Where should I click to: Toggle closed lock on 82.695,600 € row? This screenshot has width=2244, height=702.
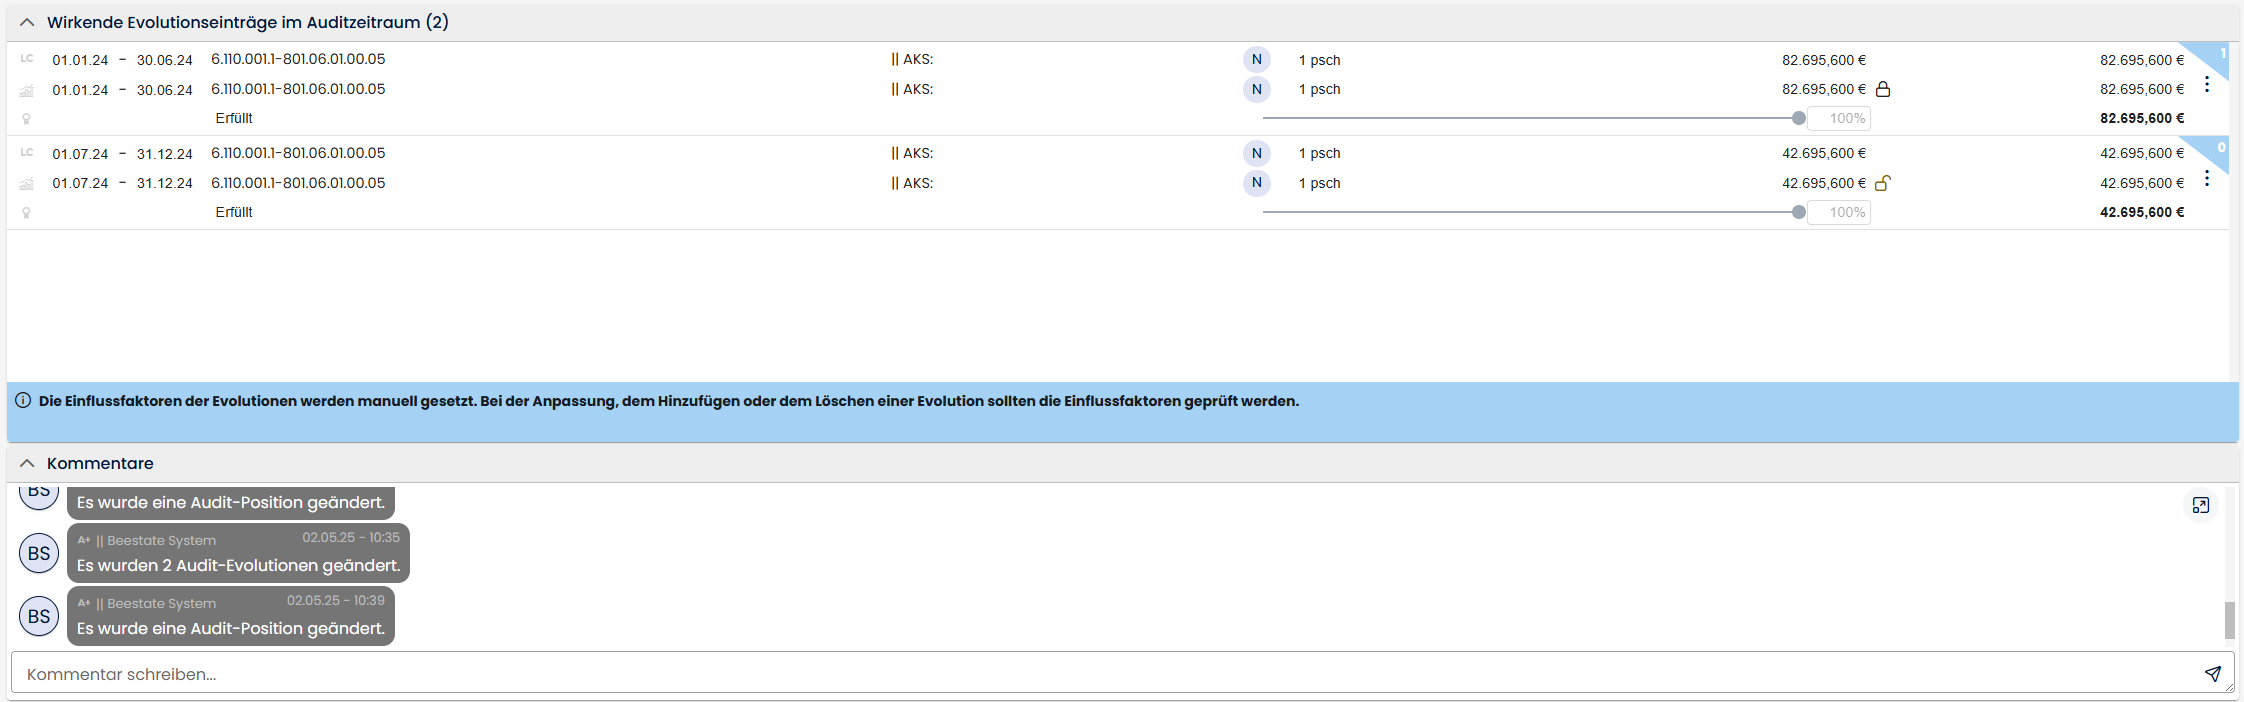pos(1882,90)
